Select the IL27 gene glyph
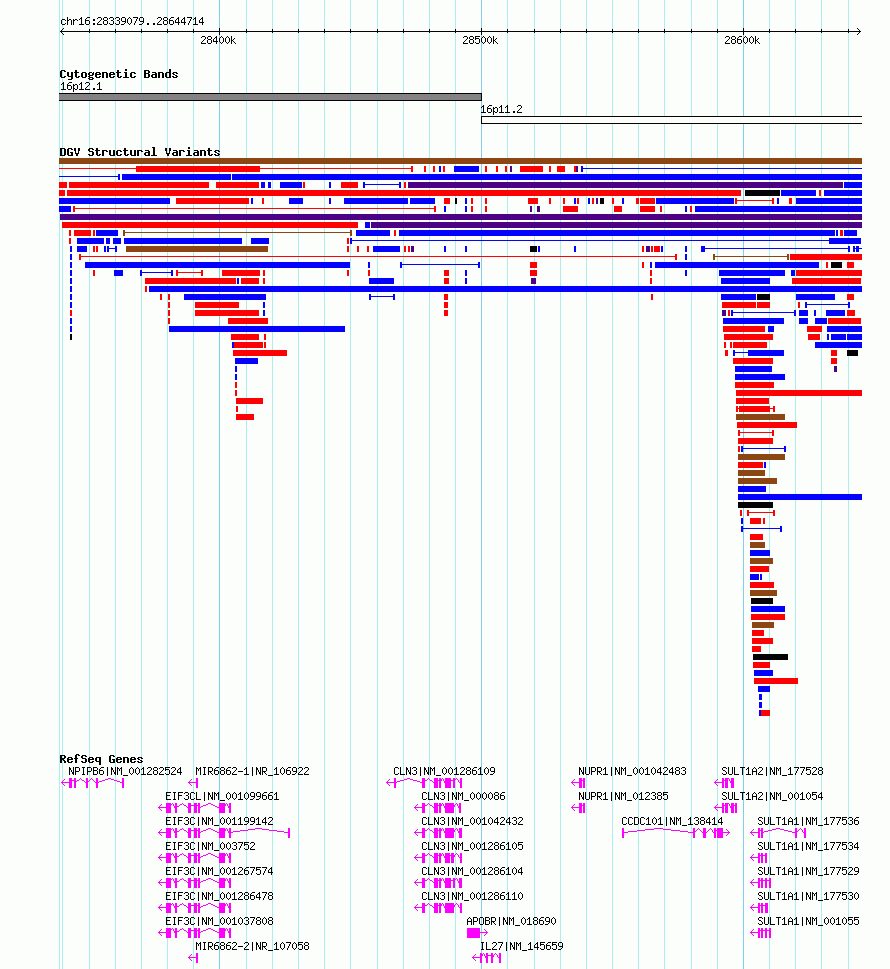 (486, 958)
